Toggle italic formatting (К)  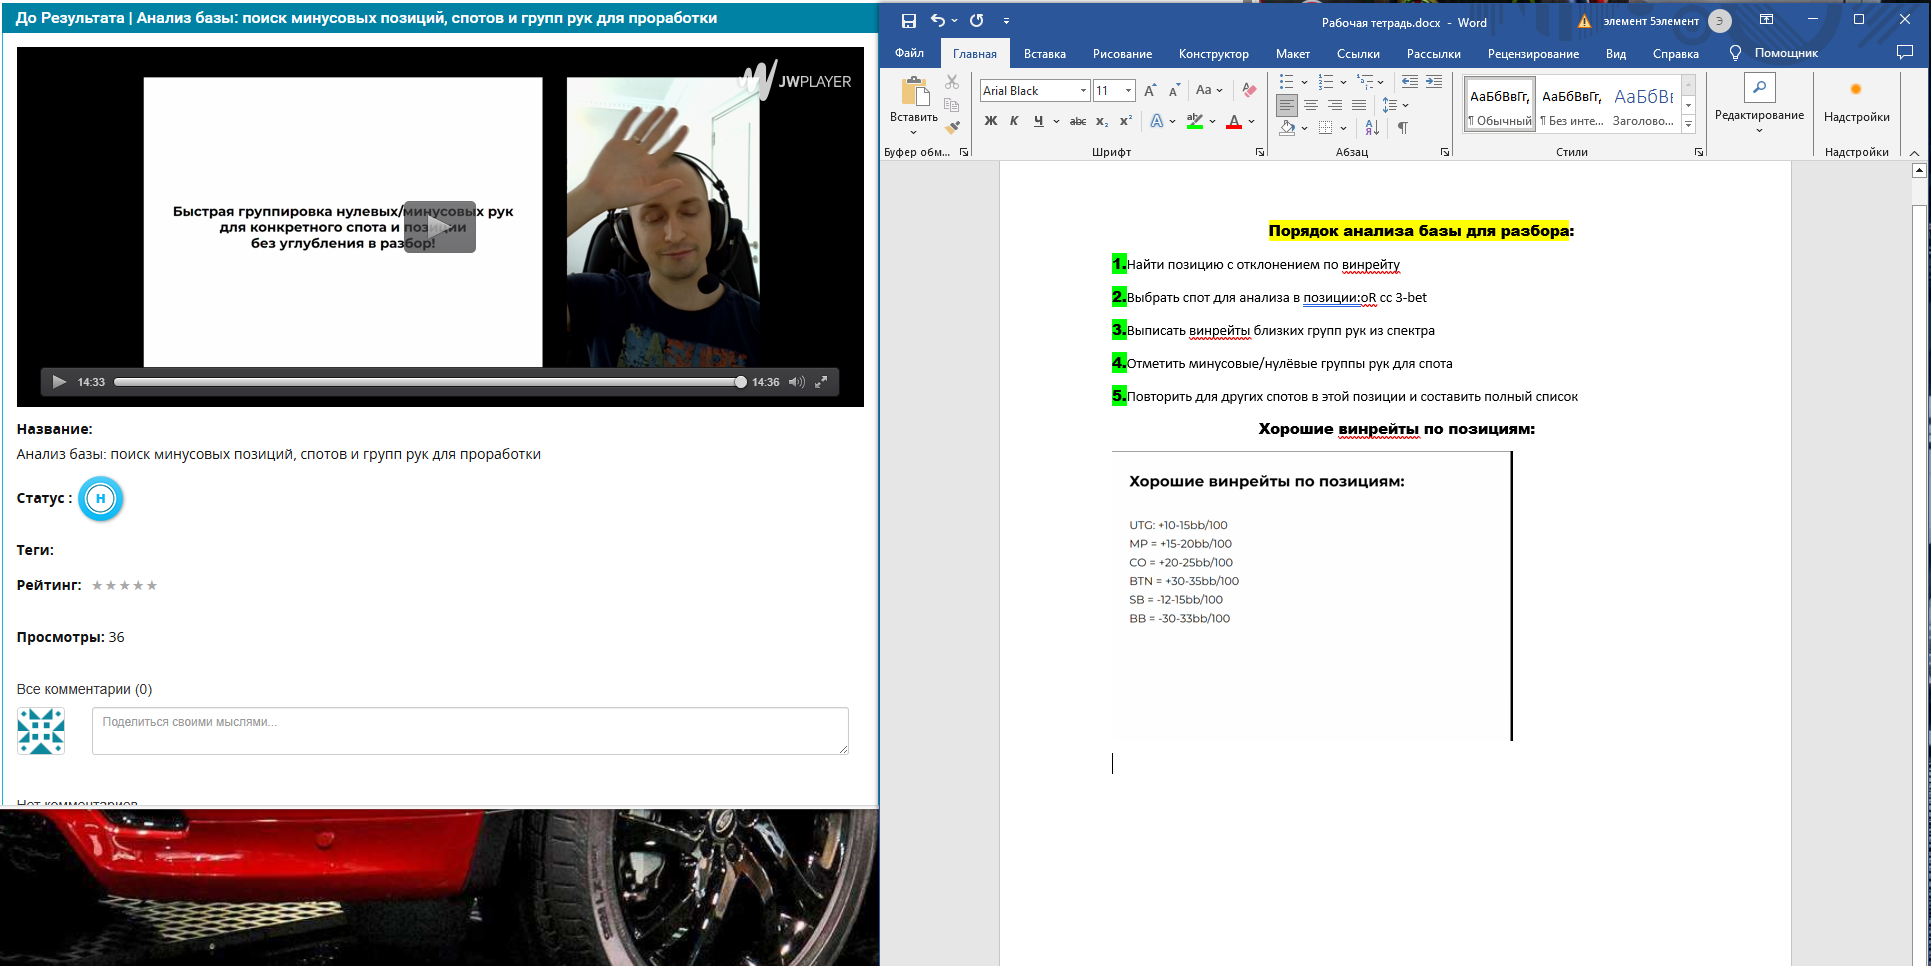(1014, 121)
